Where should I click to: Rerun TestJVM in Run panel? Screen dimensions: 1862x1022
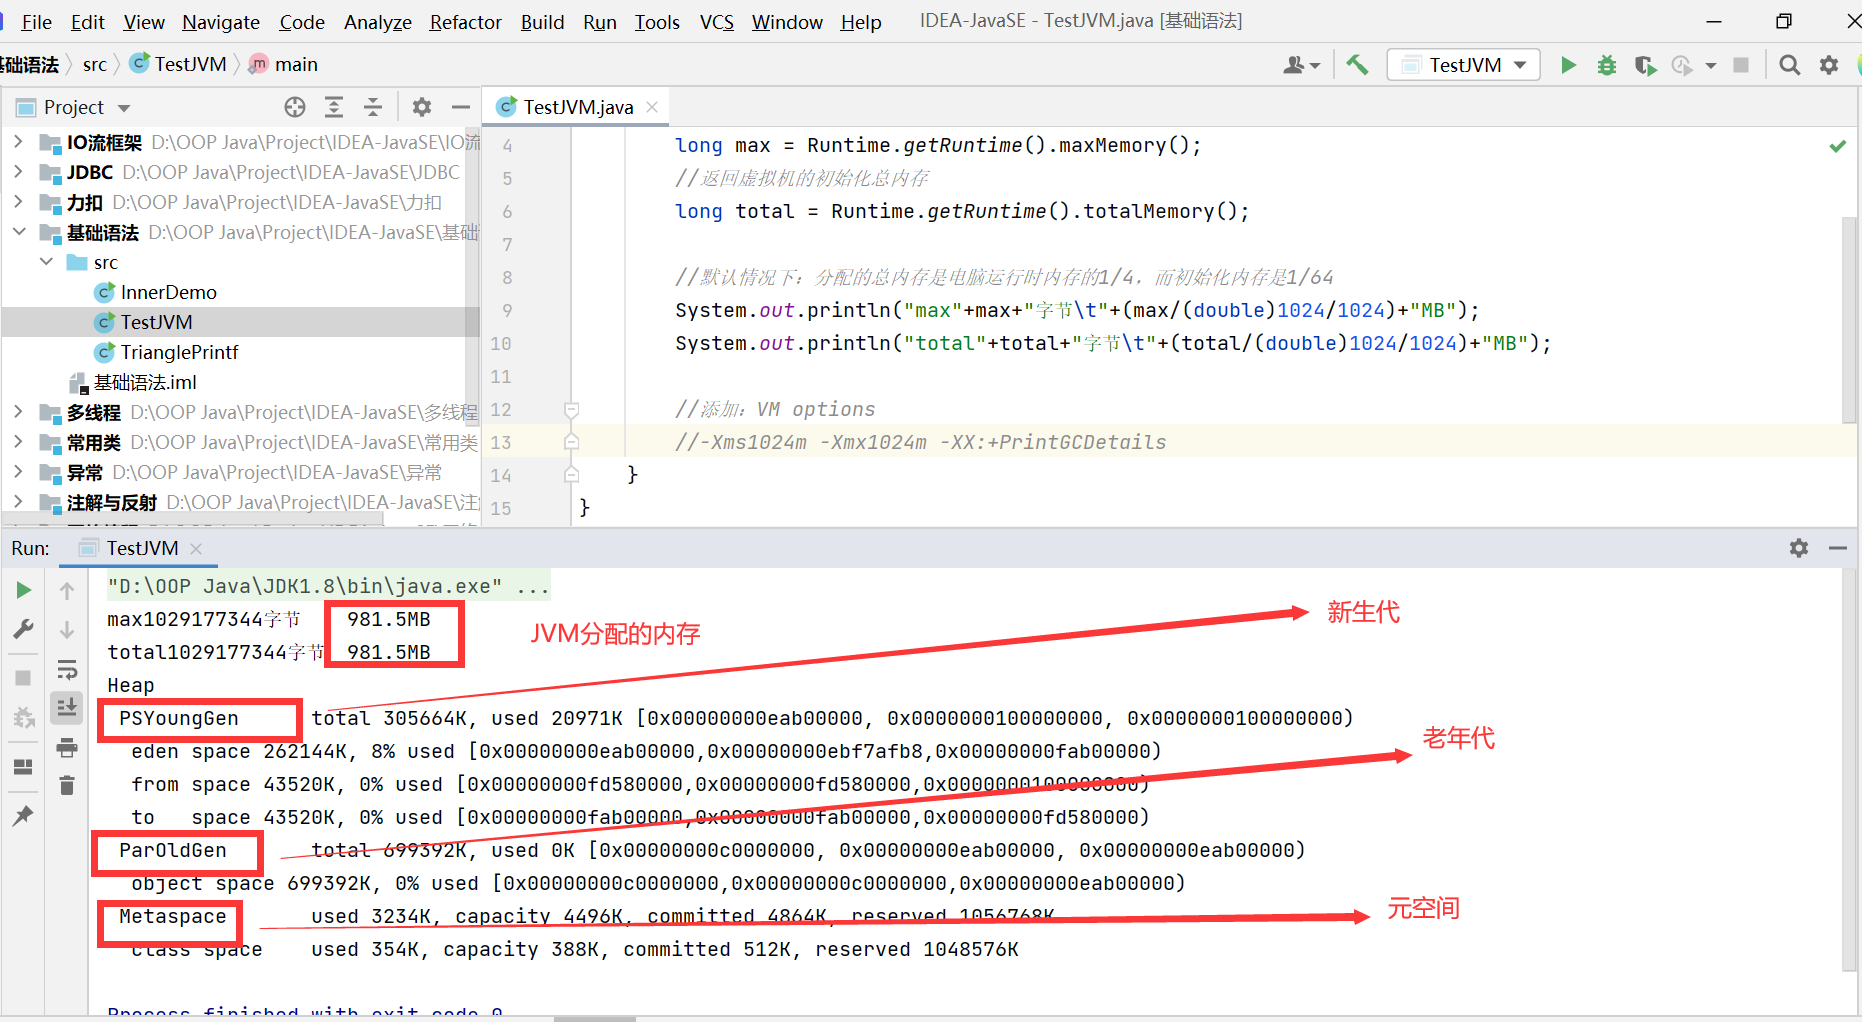pos(23,590)
